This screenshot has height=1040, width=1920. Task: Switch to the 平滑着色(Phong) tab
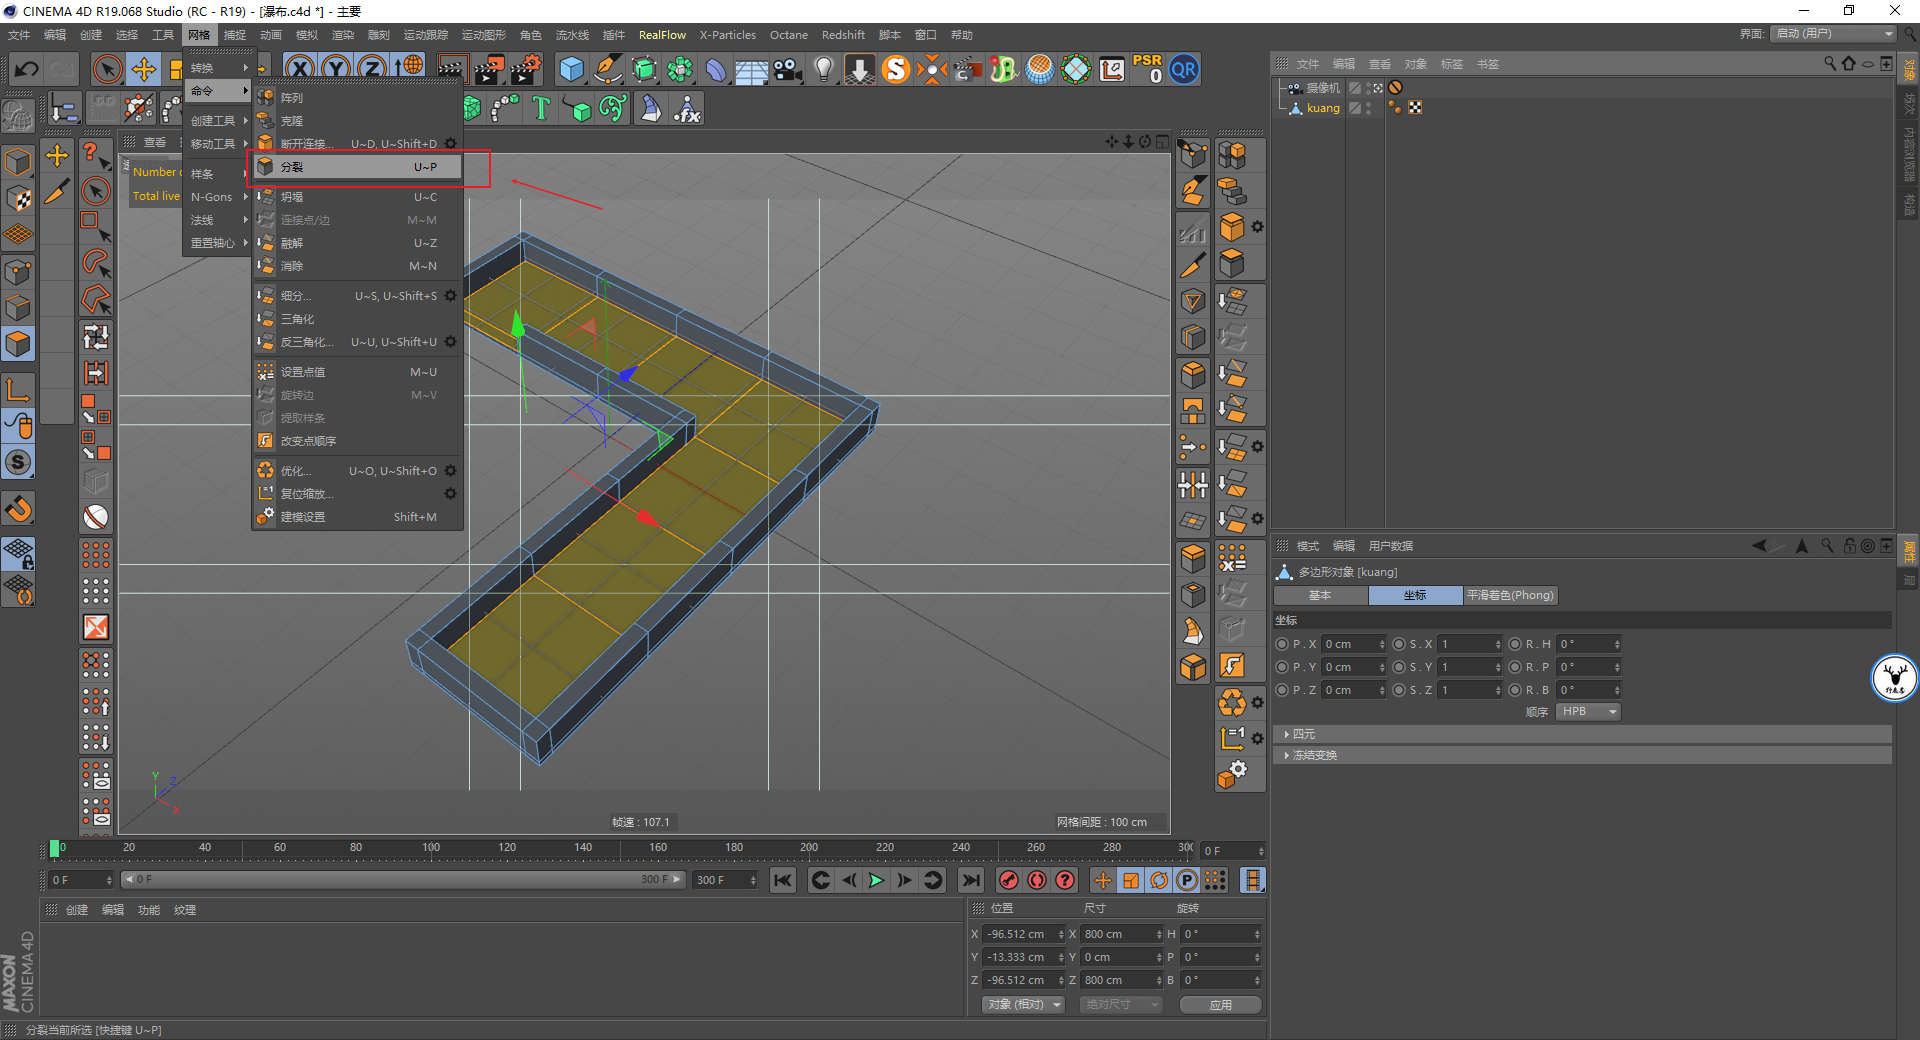(1510, 595)
